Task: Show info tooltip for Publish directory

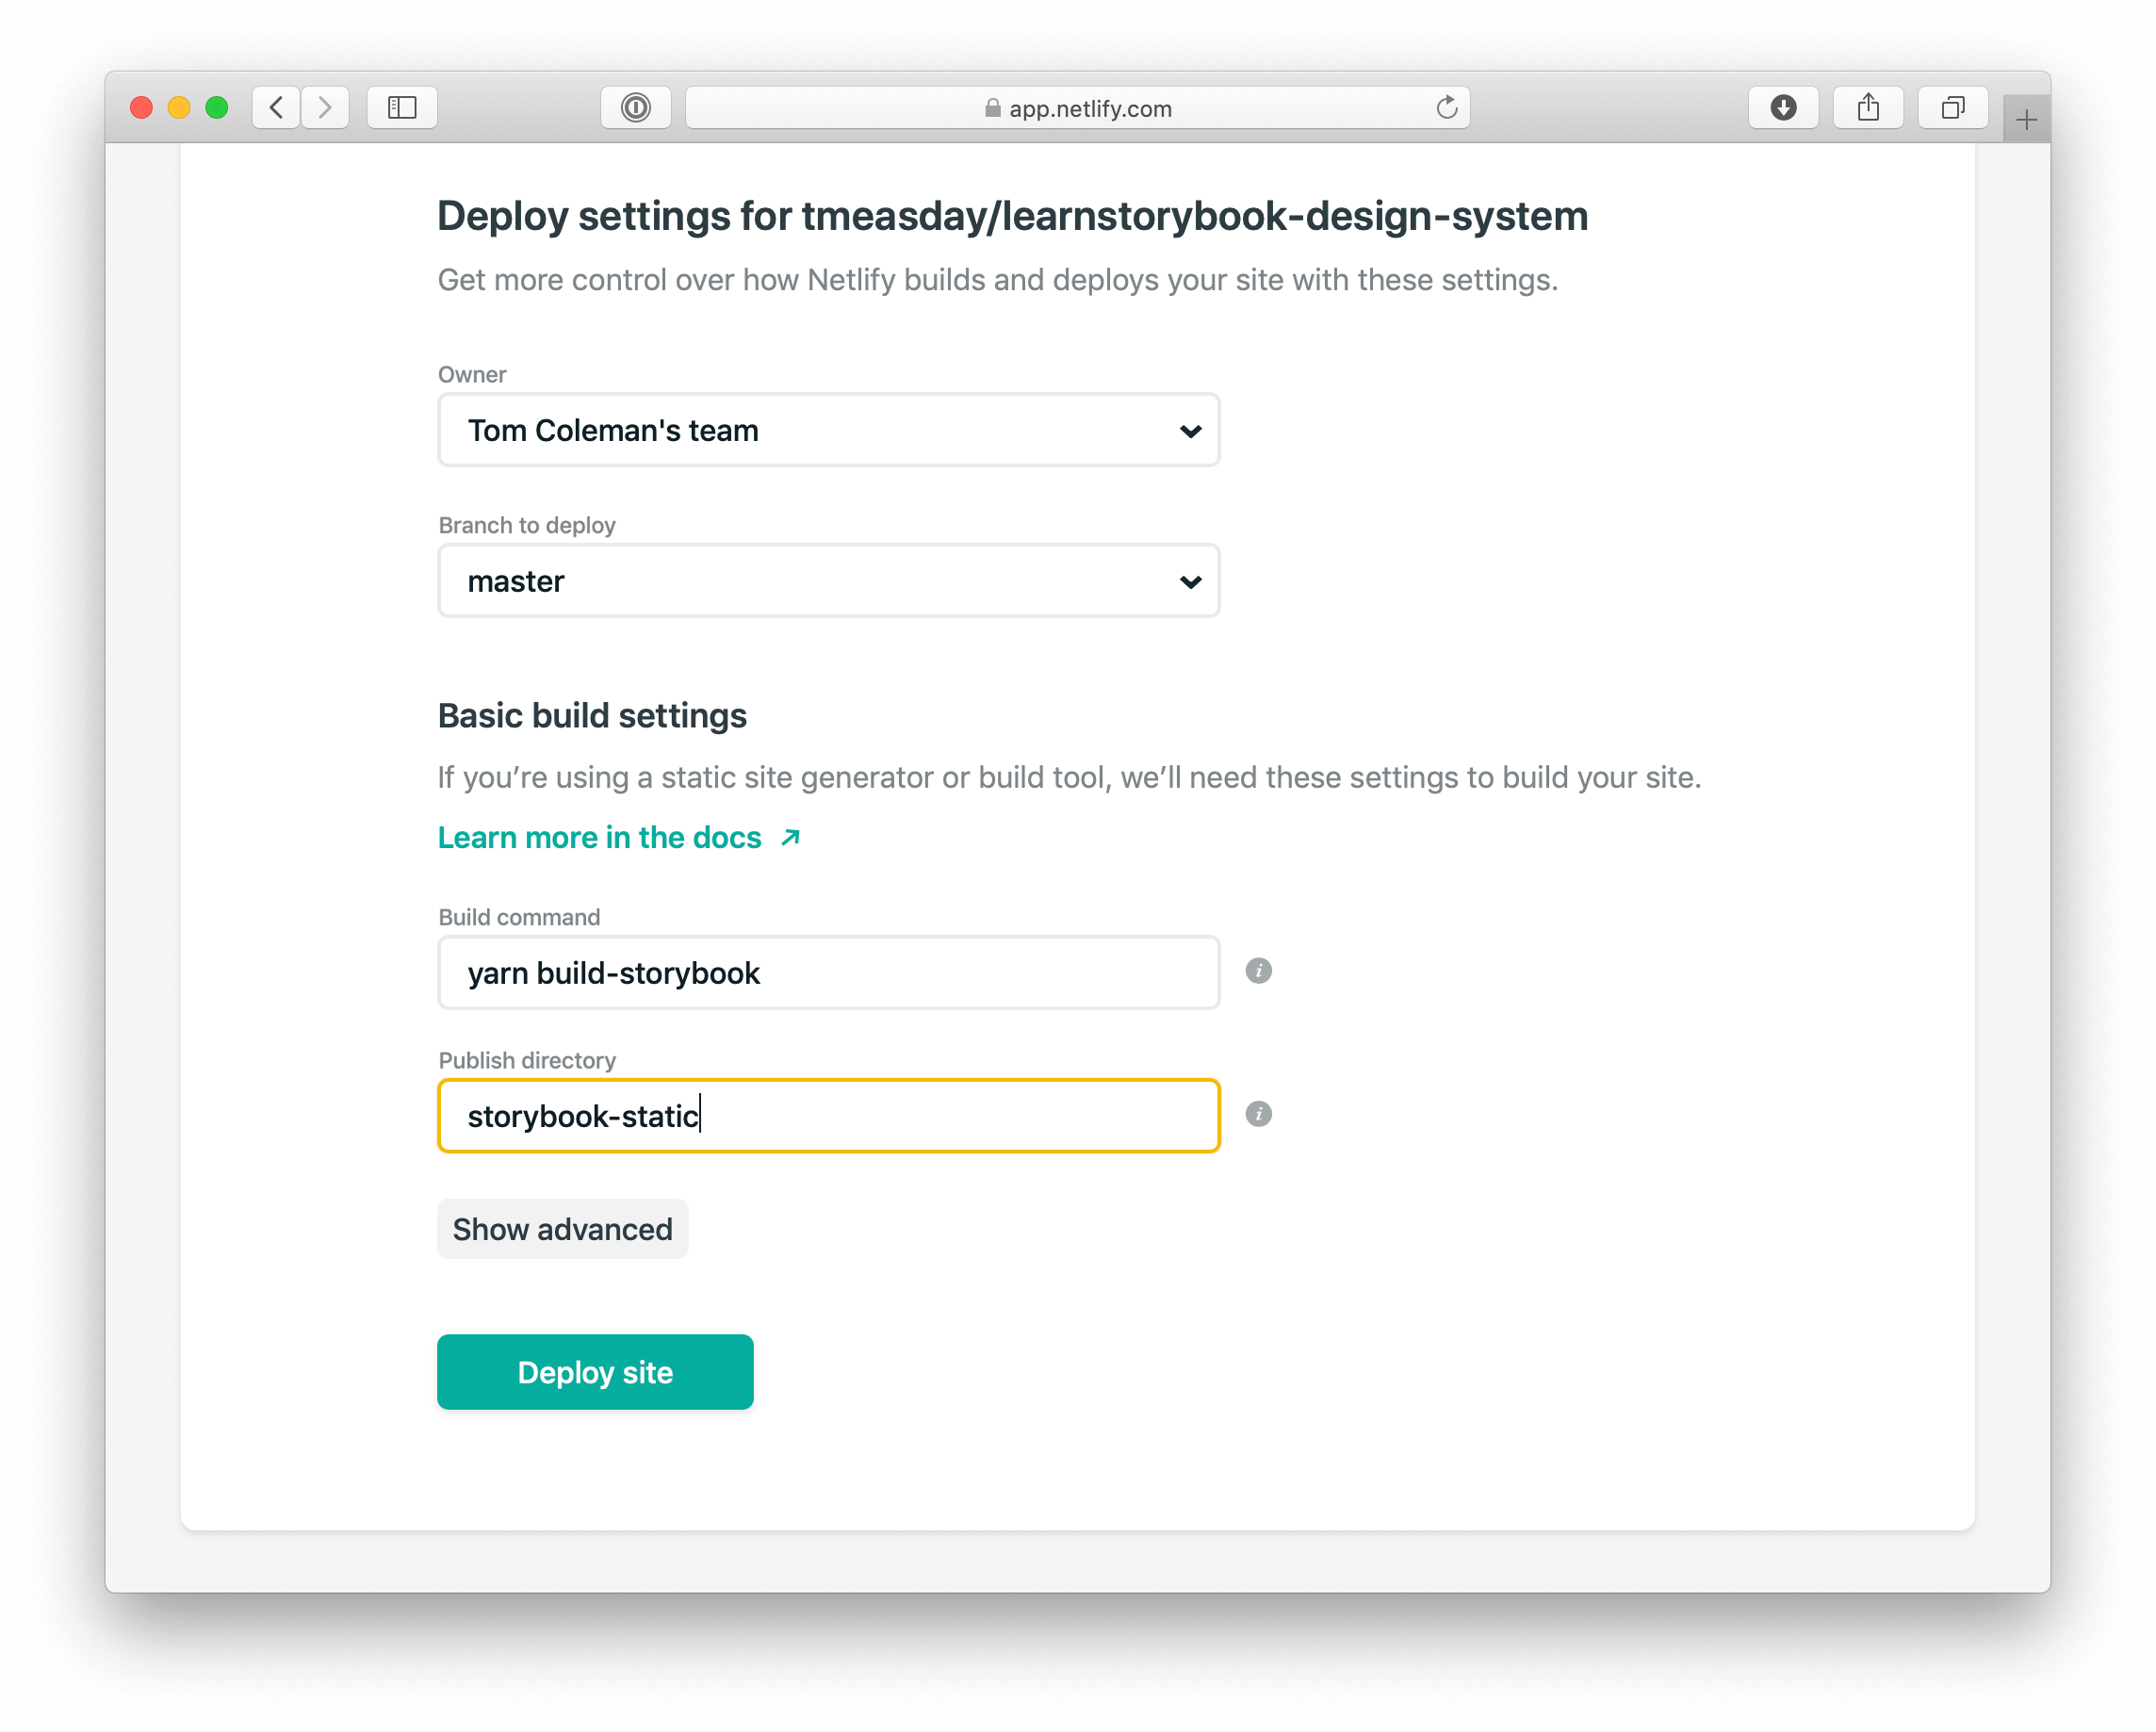Action: [1258, 1114]
